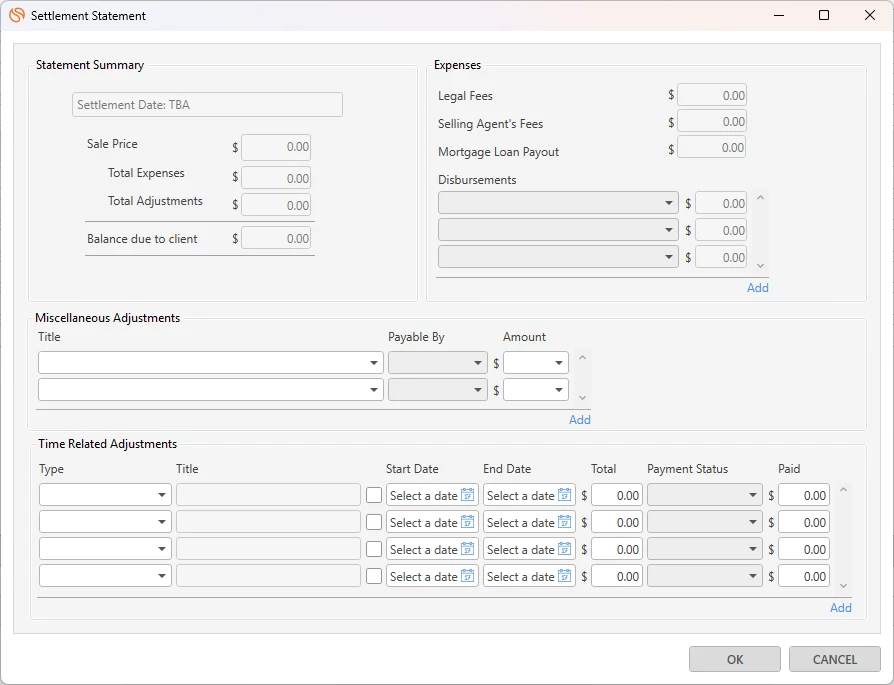Click the CANCEL button

pos(835,659)
